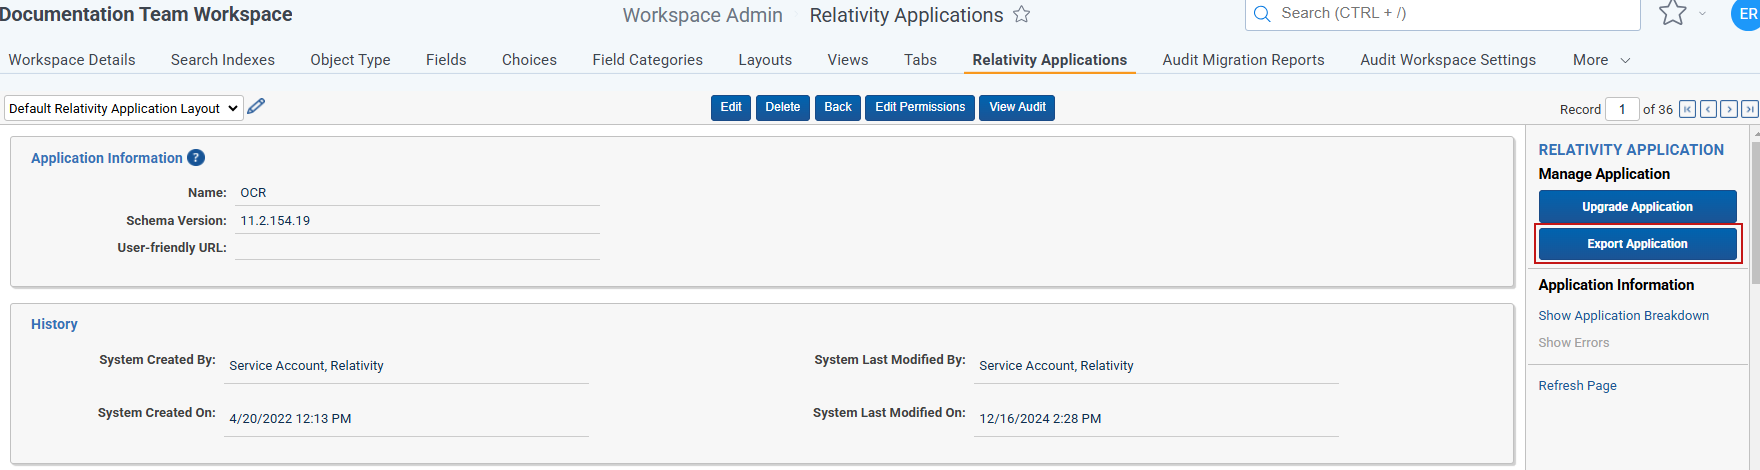Open Audit Migration Reports tab
The image size is (1760, 470).
1243,60
